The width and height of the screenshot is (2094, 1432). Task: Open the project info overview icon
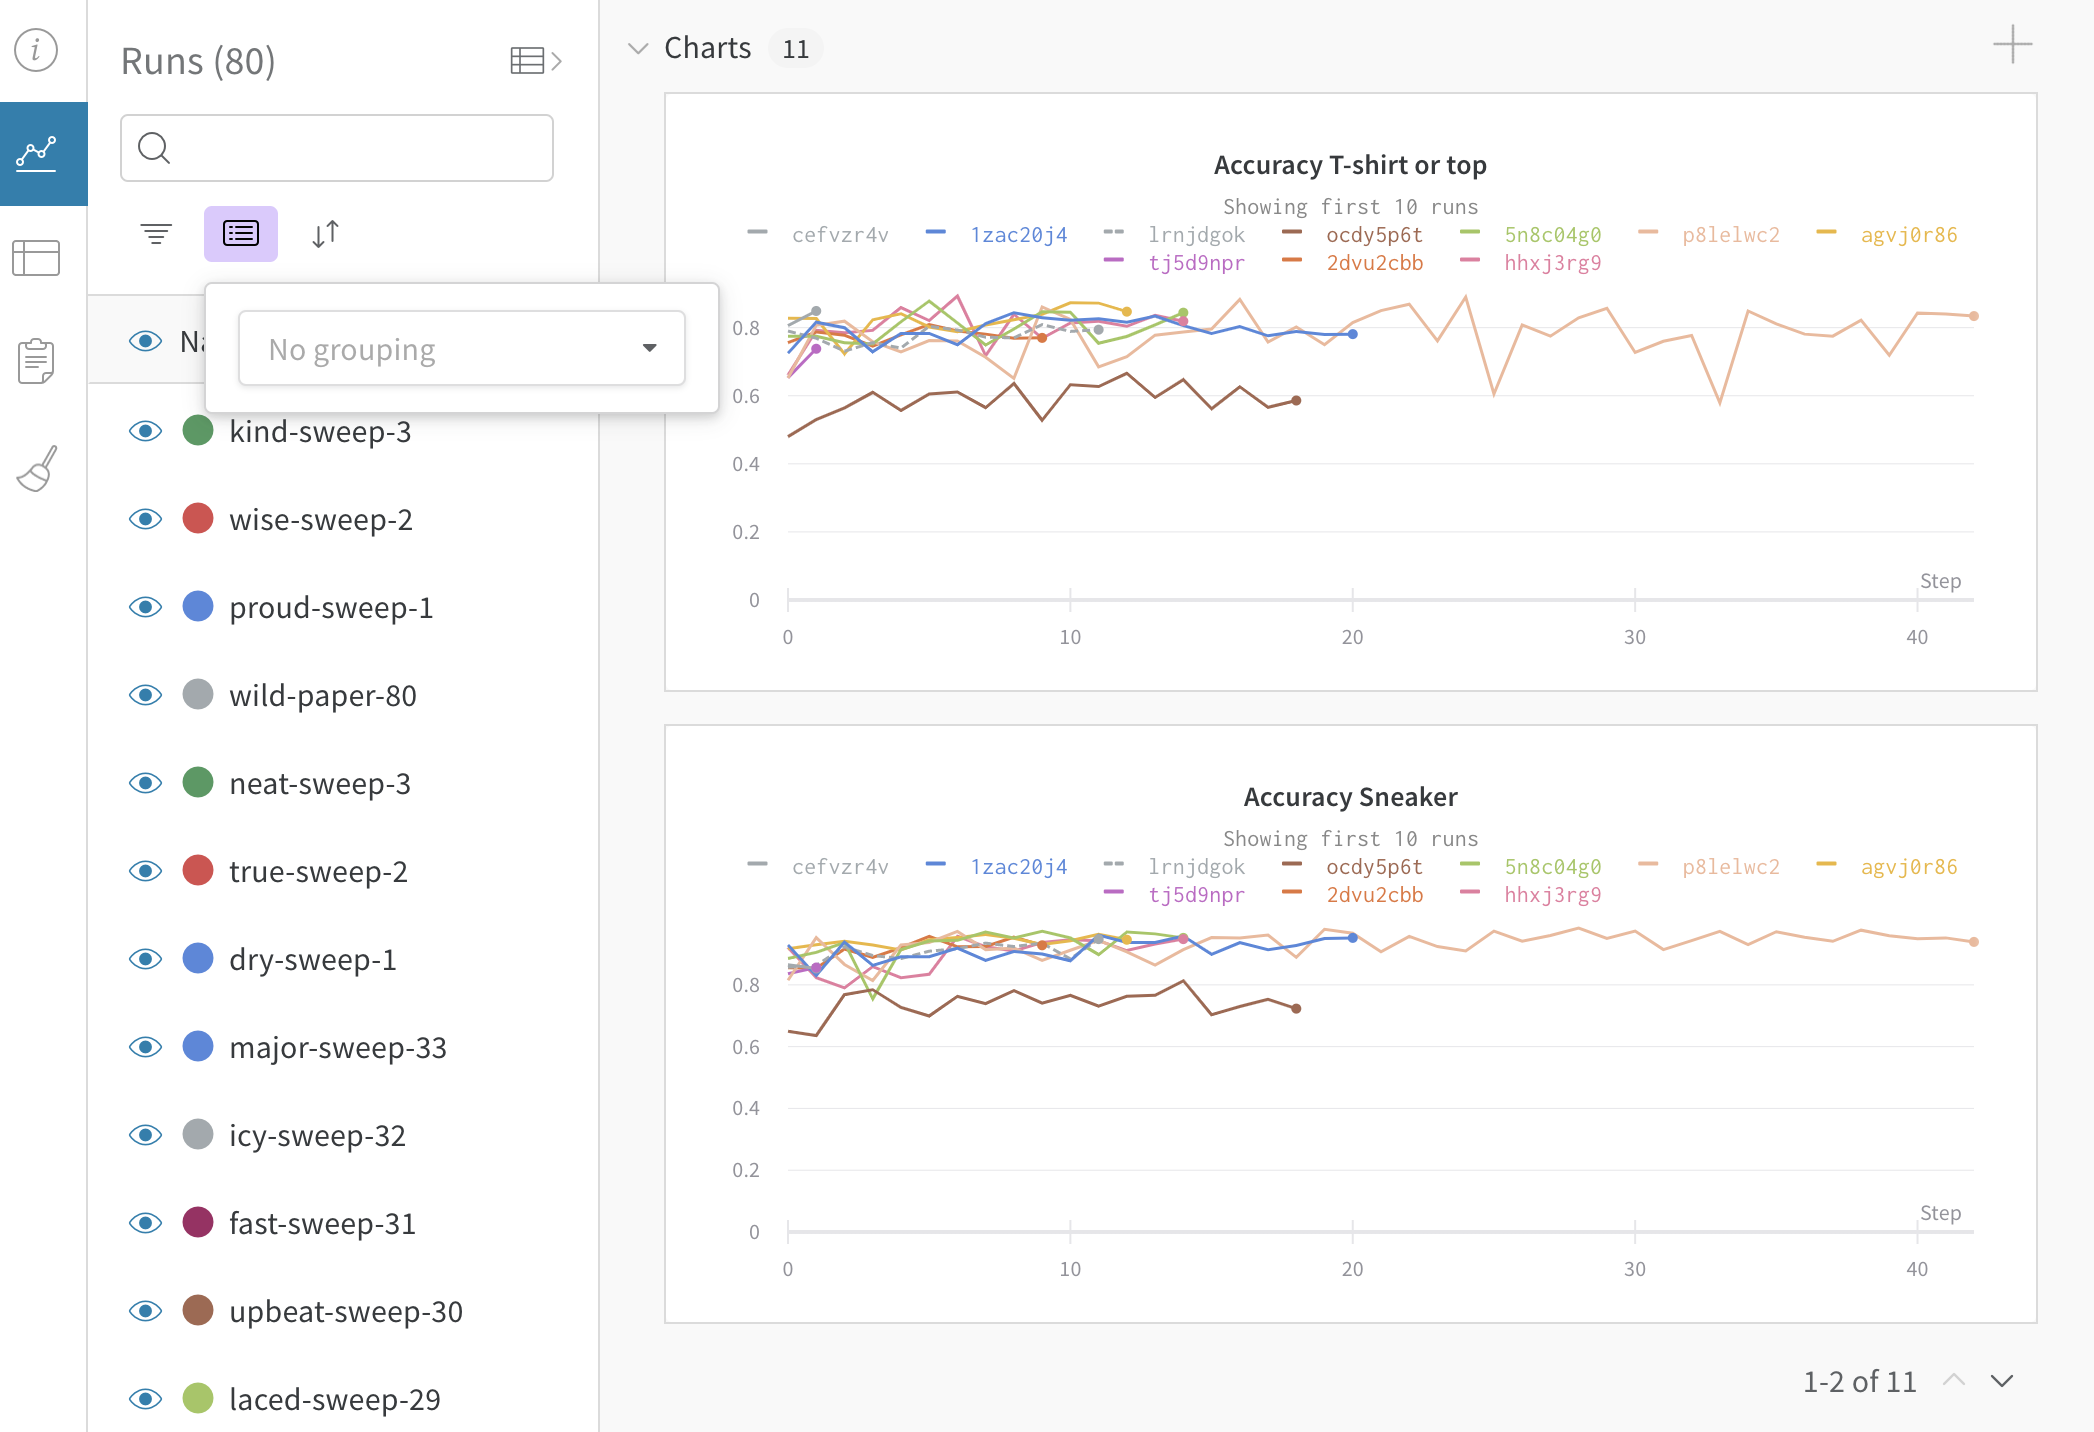(x=36, y=50)
